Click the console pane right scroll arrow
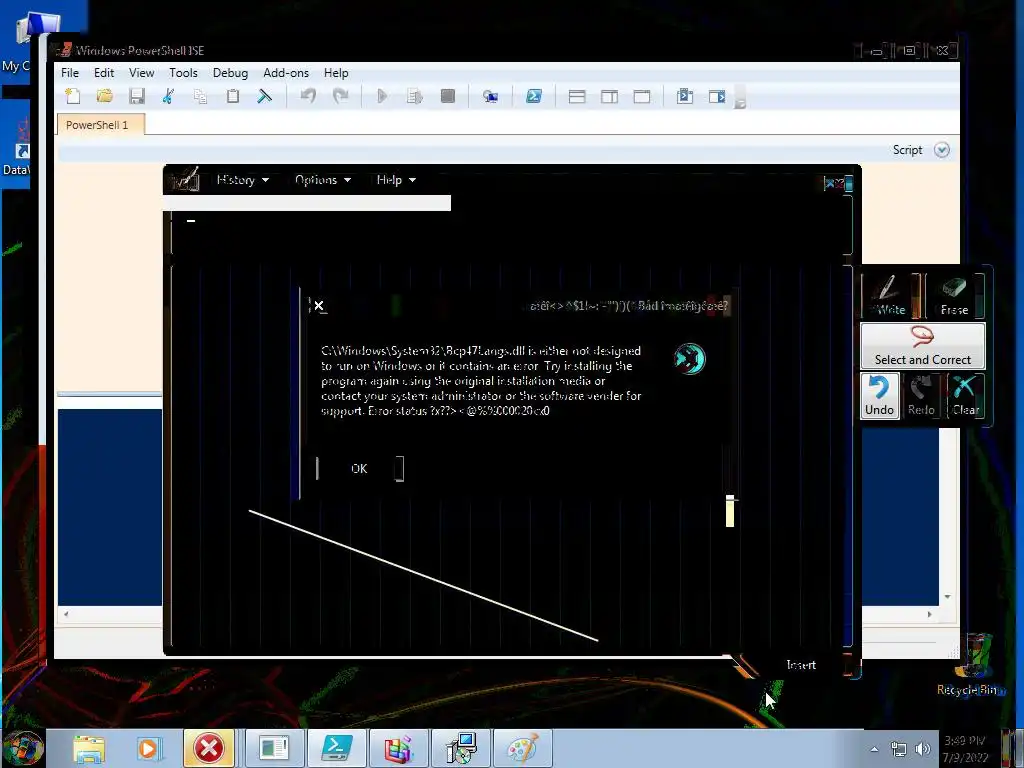This screenshot has width=1024, height=768. [x=930, y=614]
